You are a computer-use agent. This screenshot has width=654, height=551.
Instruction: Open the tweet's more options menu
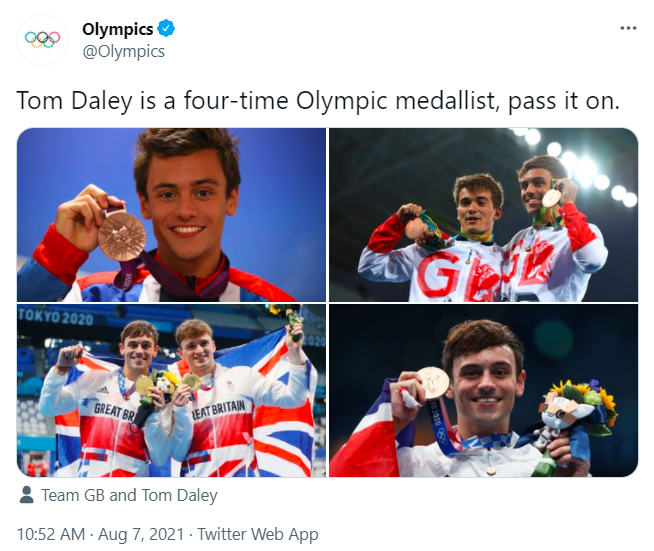click(628, 28)
